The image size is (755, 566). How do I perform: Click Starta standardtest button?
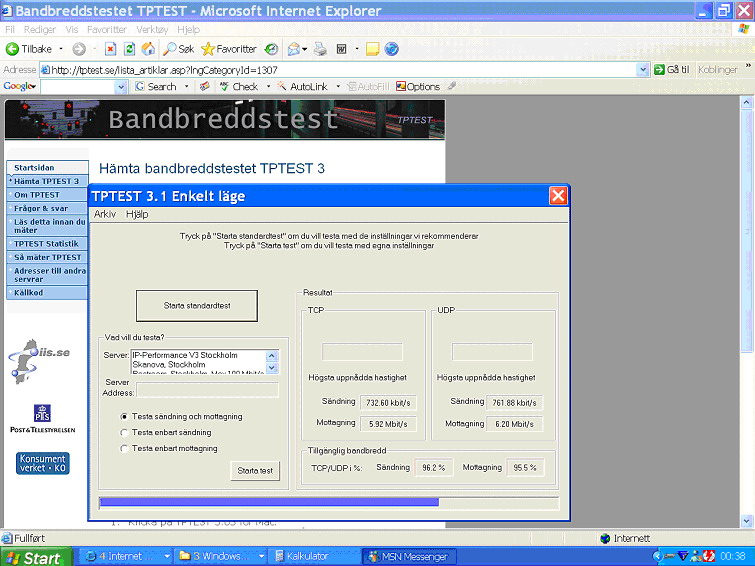click(x=196, y=305)
